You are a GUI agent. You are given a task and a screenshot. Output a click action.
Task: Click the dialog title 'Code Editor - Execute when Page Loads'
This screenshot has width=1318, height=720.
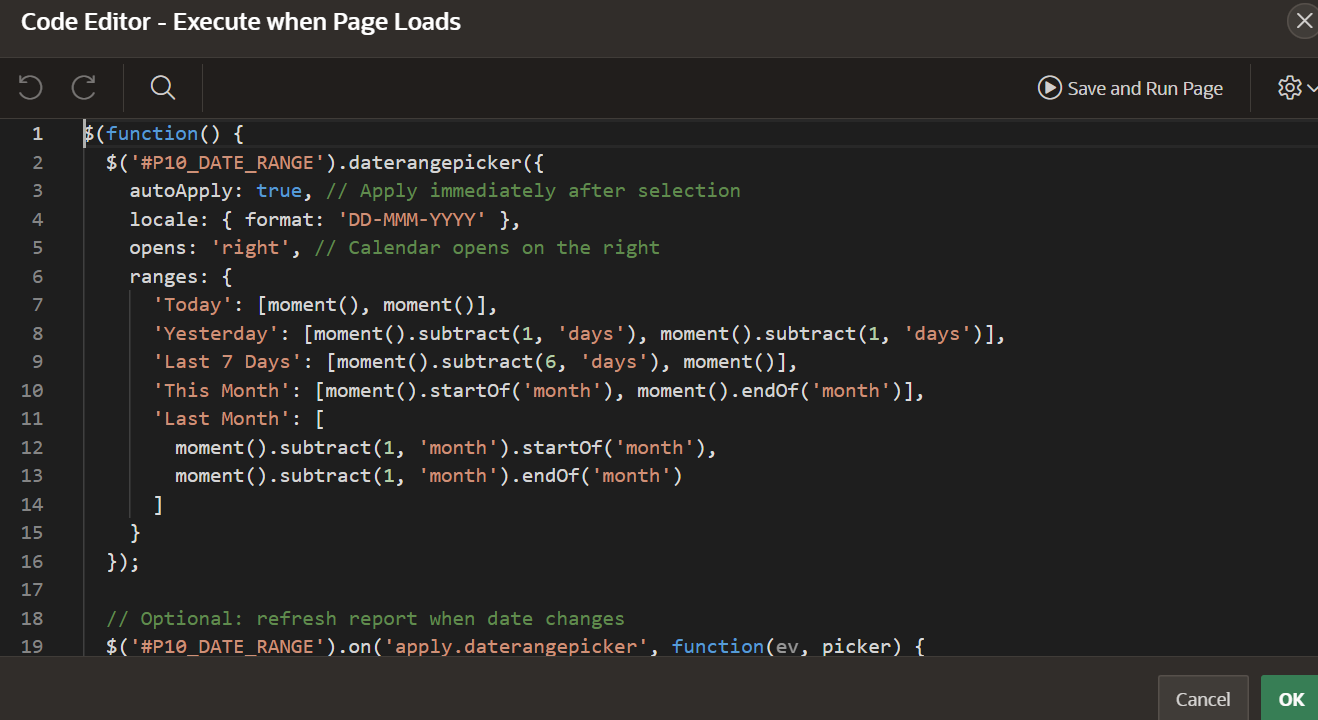[241, 22]
